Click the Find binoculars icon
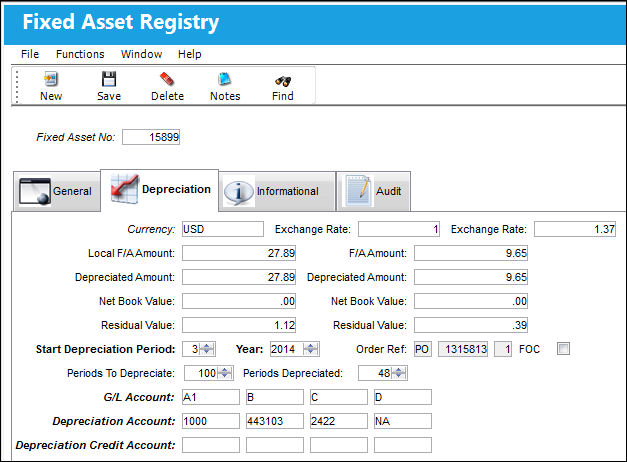627x462 pixels. pyautogui.click(x=283, y=81)
